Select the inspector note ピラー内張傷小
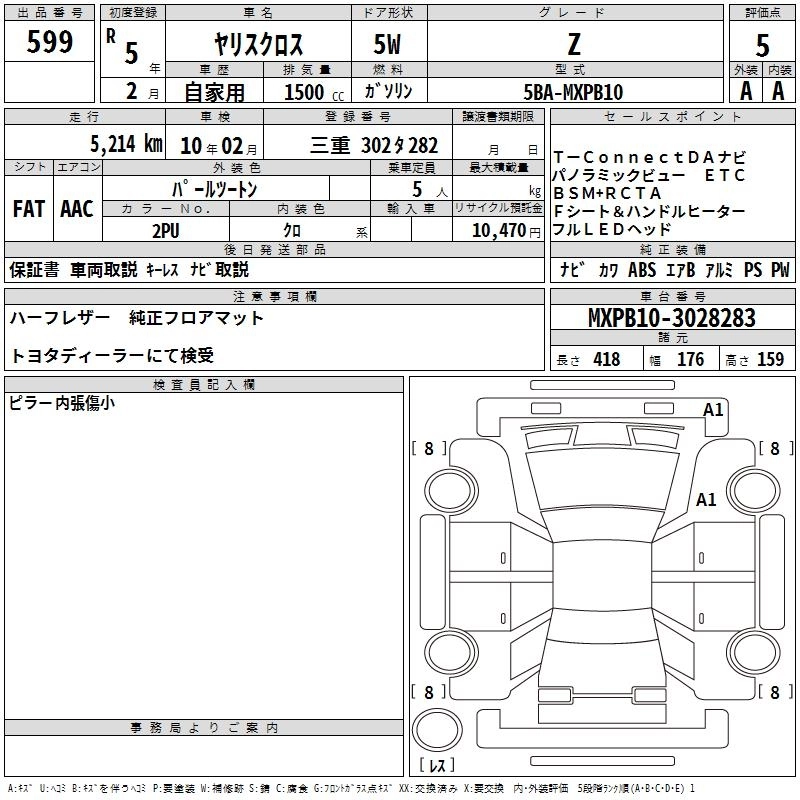This screenshot has width=800, height=800. (62, 403)
